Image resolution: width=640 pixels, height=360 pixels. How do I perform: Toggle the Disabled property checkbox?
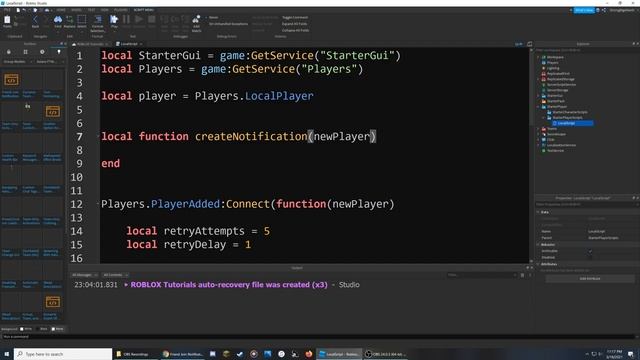click(590, 257)
